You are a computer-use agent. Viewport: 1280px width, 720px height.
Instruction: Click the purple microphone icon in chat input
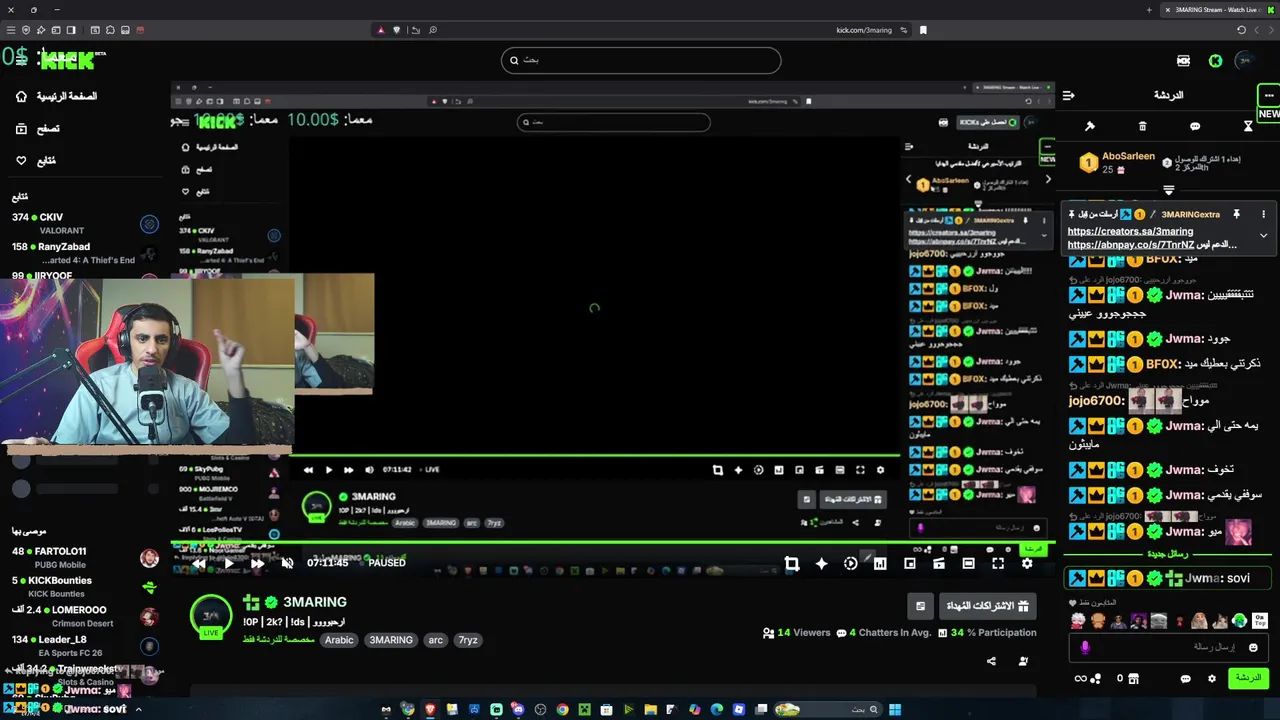coord(1085,648)
